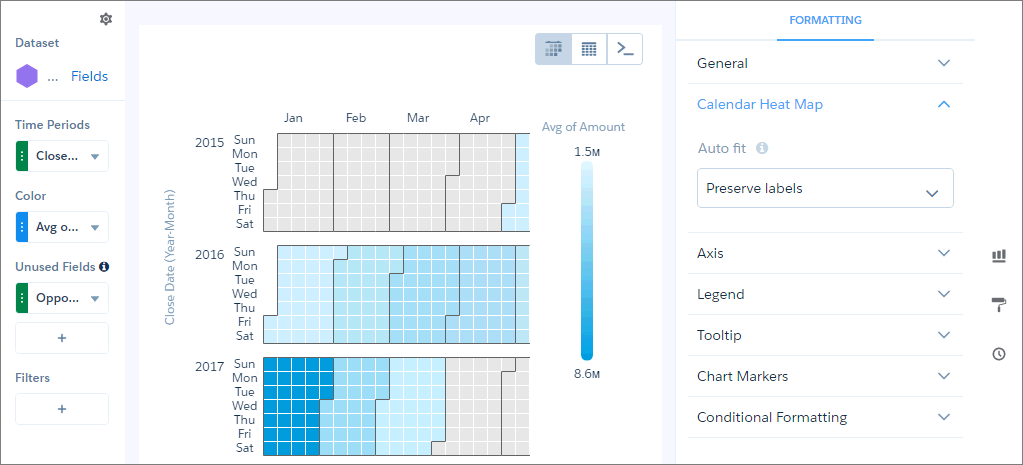Click the dataset name ellipsis
1023x465 pixels.
click(53, 78)
